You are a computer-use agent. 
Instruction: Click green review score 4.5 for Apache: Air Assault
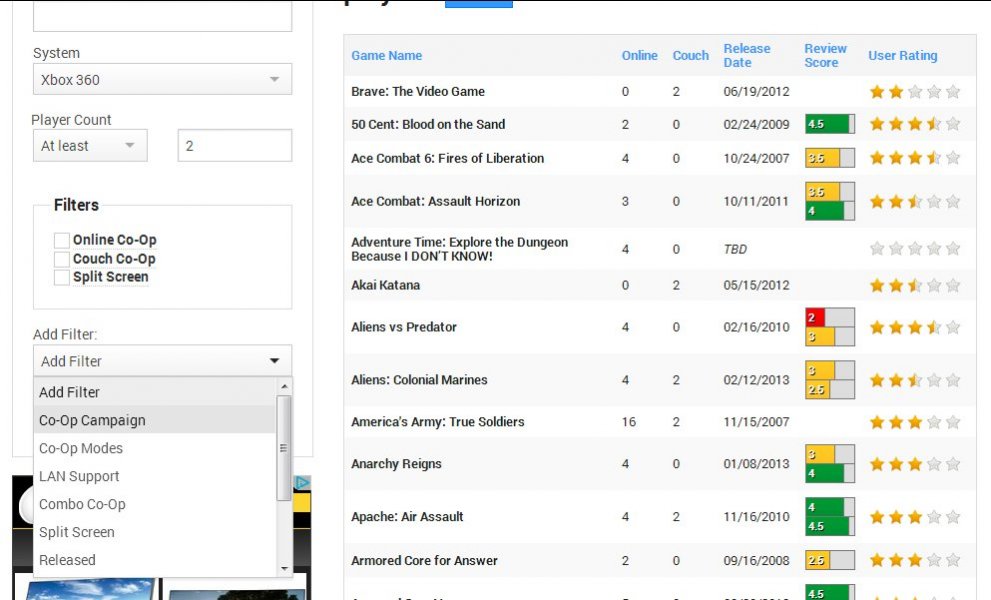(x=829, y=526)
